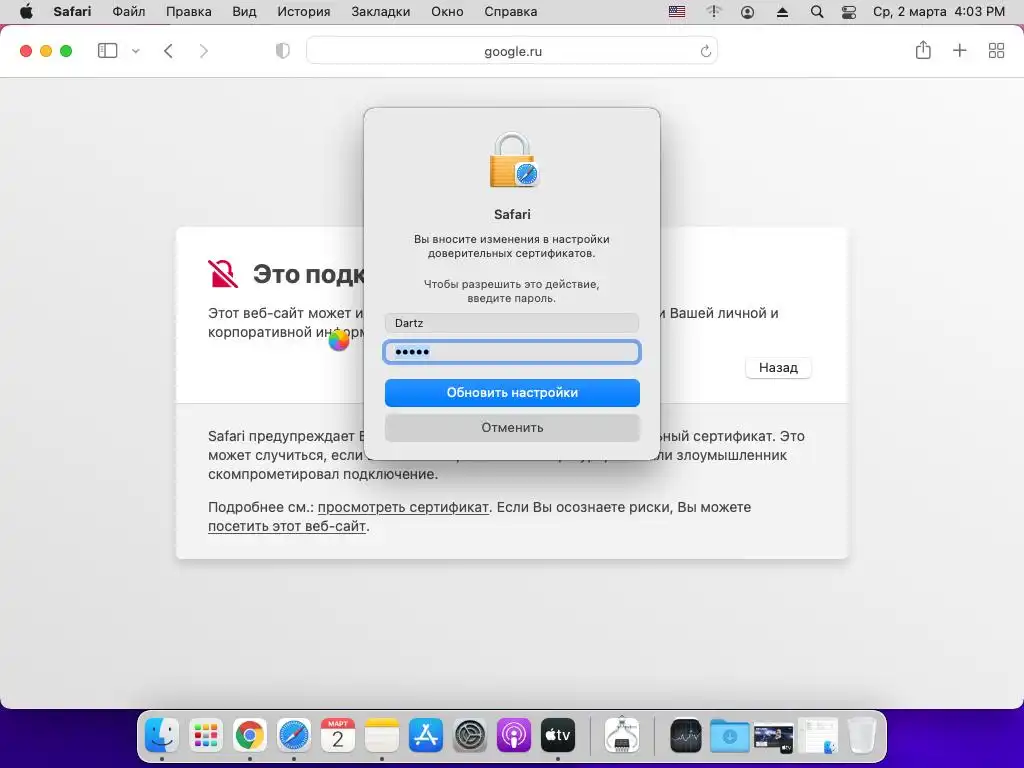Open Launchpad in the Dock
The image size is (1024, 768).
(206, 735)
